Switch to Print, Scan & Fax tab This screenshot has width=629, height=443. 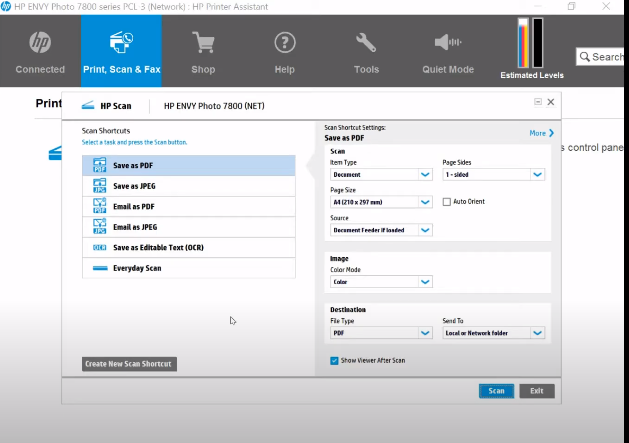(x=121, y=50)
